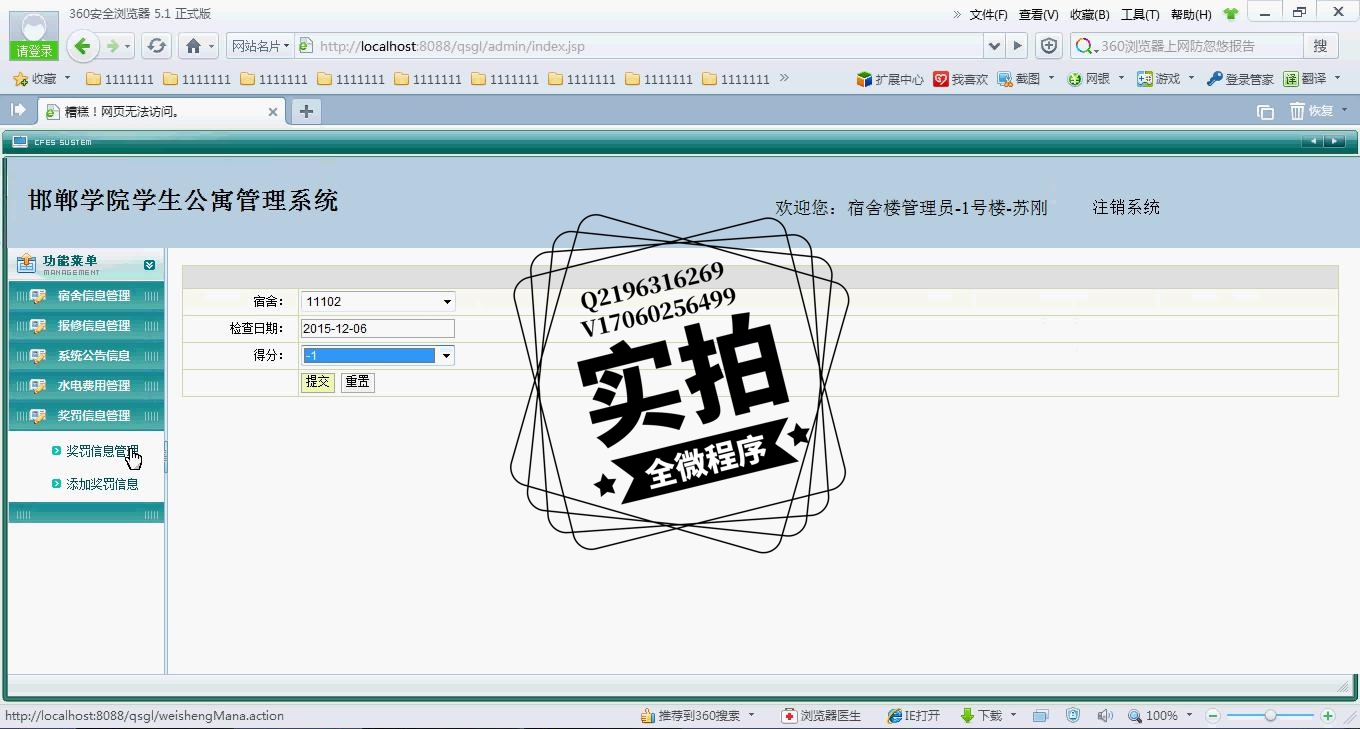Click the status bar shield privacy icon
The width and height of the screenshot is (1360, 729).
pos(1073,716)
